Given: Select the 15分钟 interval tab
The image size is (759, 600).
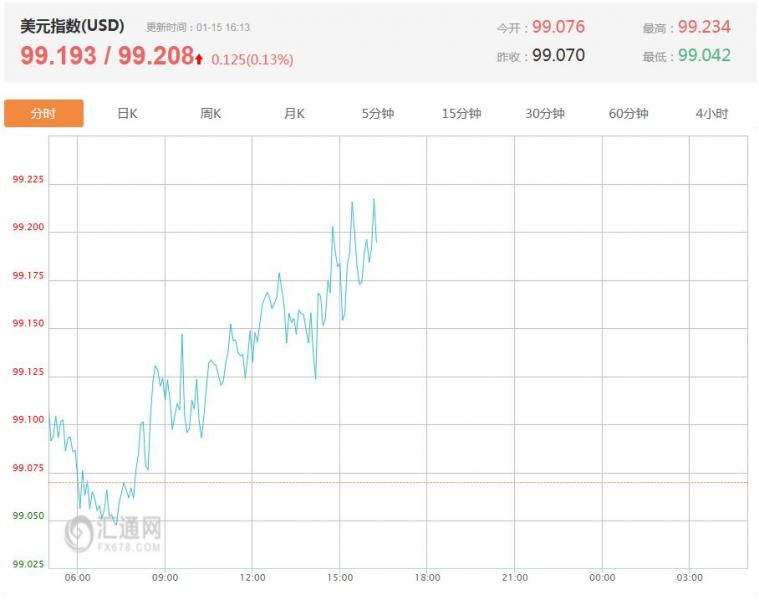Looking at the screenshot, I should pyautogui.click(x=461, y=114).
